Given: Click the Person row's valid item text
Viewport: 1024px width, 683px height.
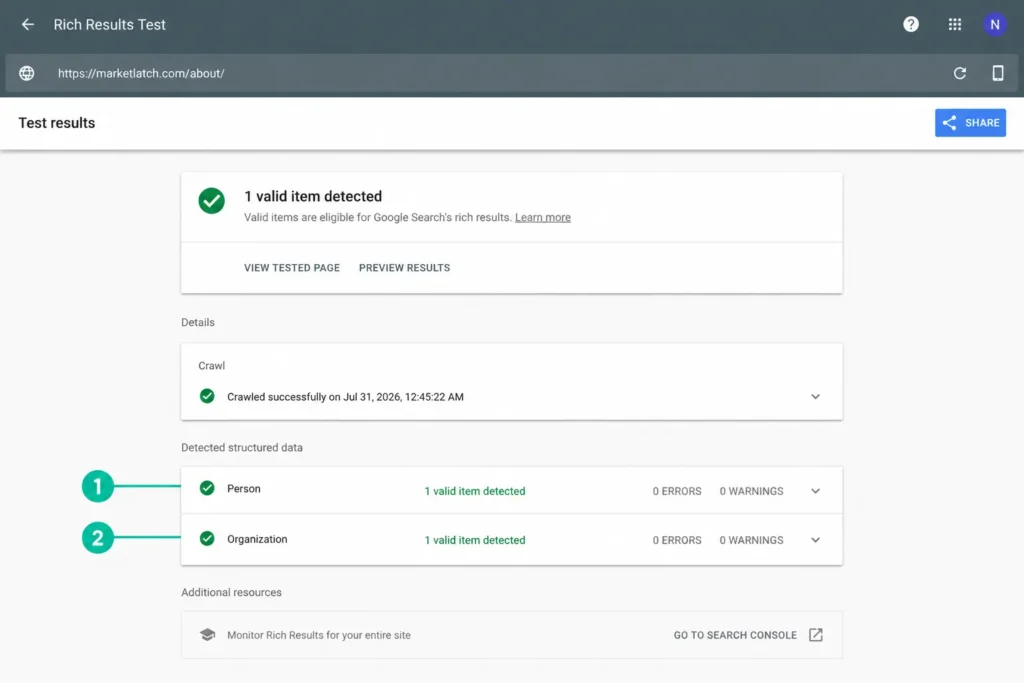Looking at the screenshot, I should coord(475,491).
